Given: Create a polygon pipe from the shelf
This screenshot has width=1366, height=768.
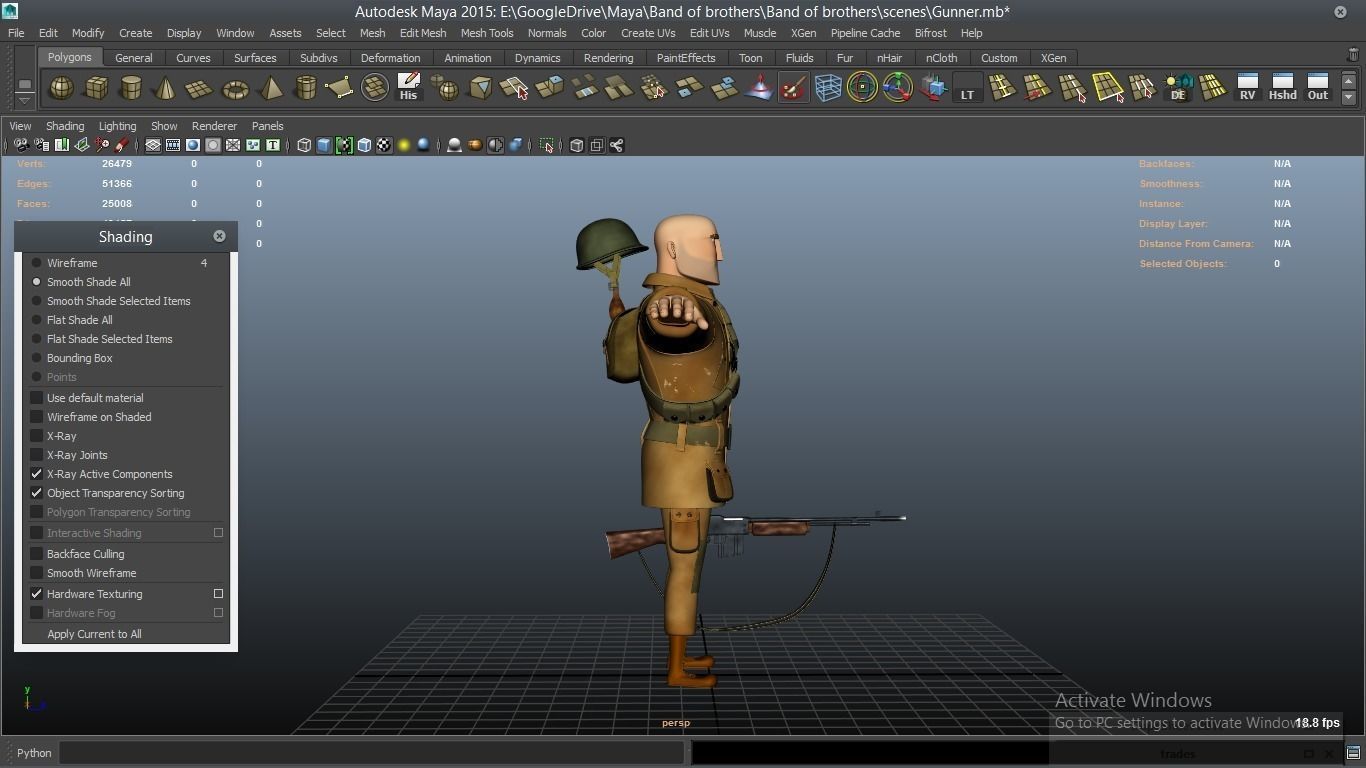Looking at the screenshot, I should (x=305, y=88).
